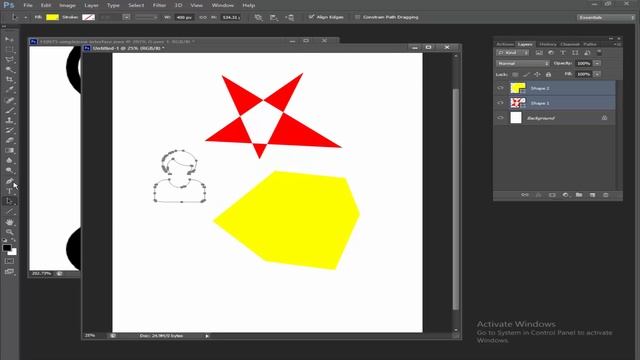Screen dimensions: 640x360
Task: Link width and height icon
Action: click(x=203, y=18)
